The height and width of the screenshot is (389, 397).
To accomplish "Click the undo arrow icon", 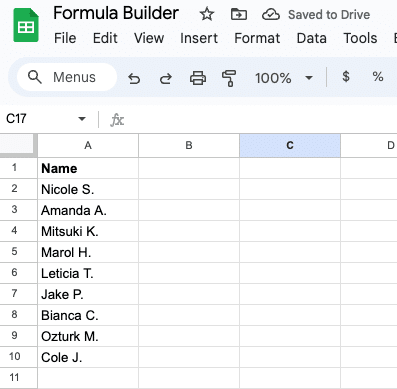I will [134, 78].
